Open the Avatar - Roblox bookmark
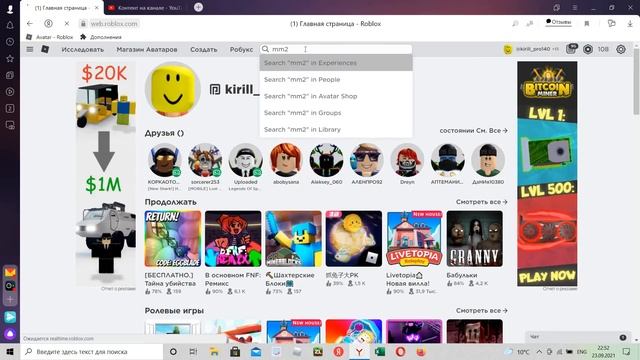 49,37
